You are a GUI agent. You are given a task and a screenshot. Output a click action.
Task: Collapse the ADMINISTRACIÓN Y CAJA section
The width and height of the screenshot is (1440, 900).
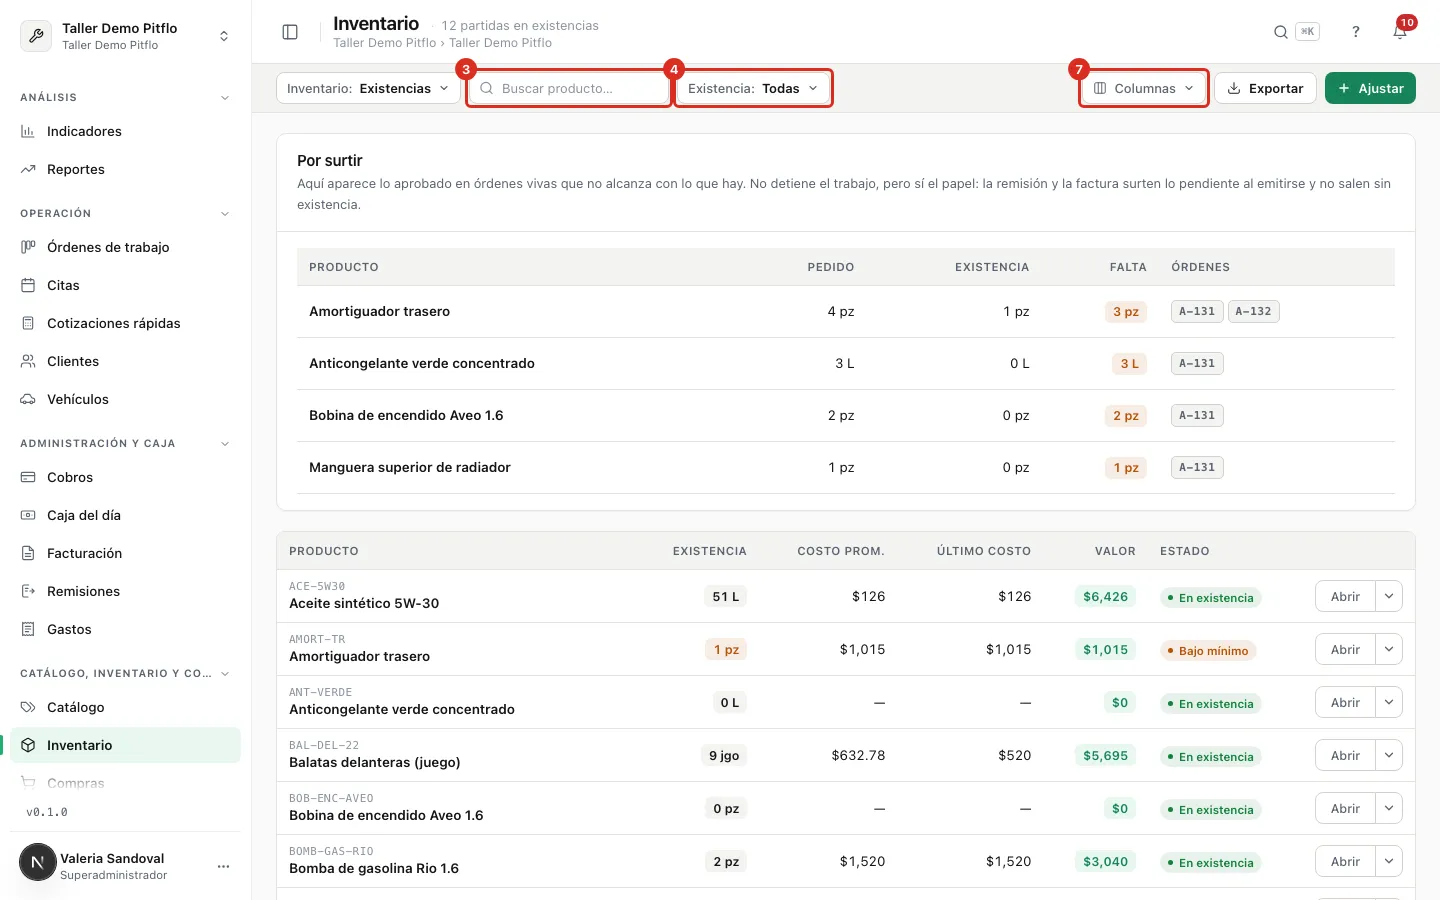(x=224, y=444)
